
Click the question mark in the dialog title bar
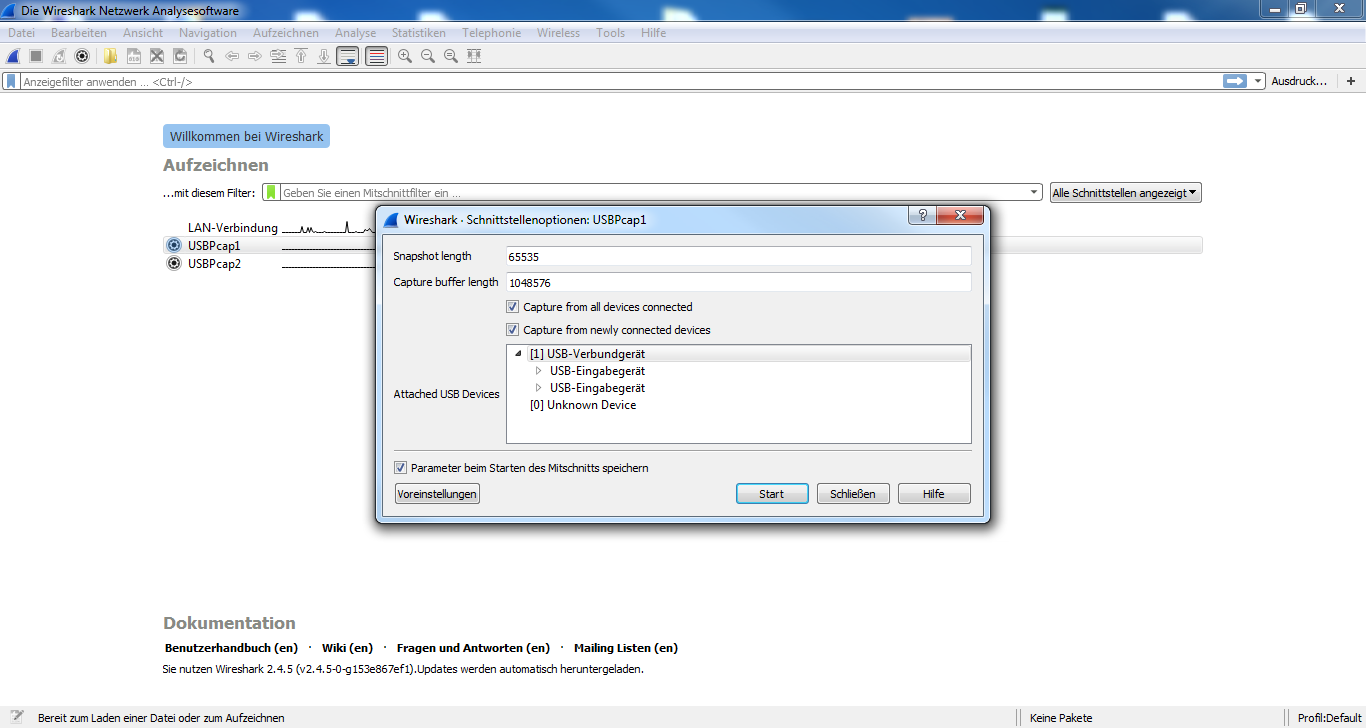(922, 215)
